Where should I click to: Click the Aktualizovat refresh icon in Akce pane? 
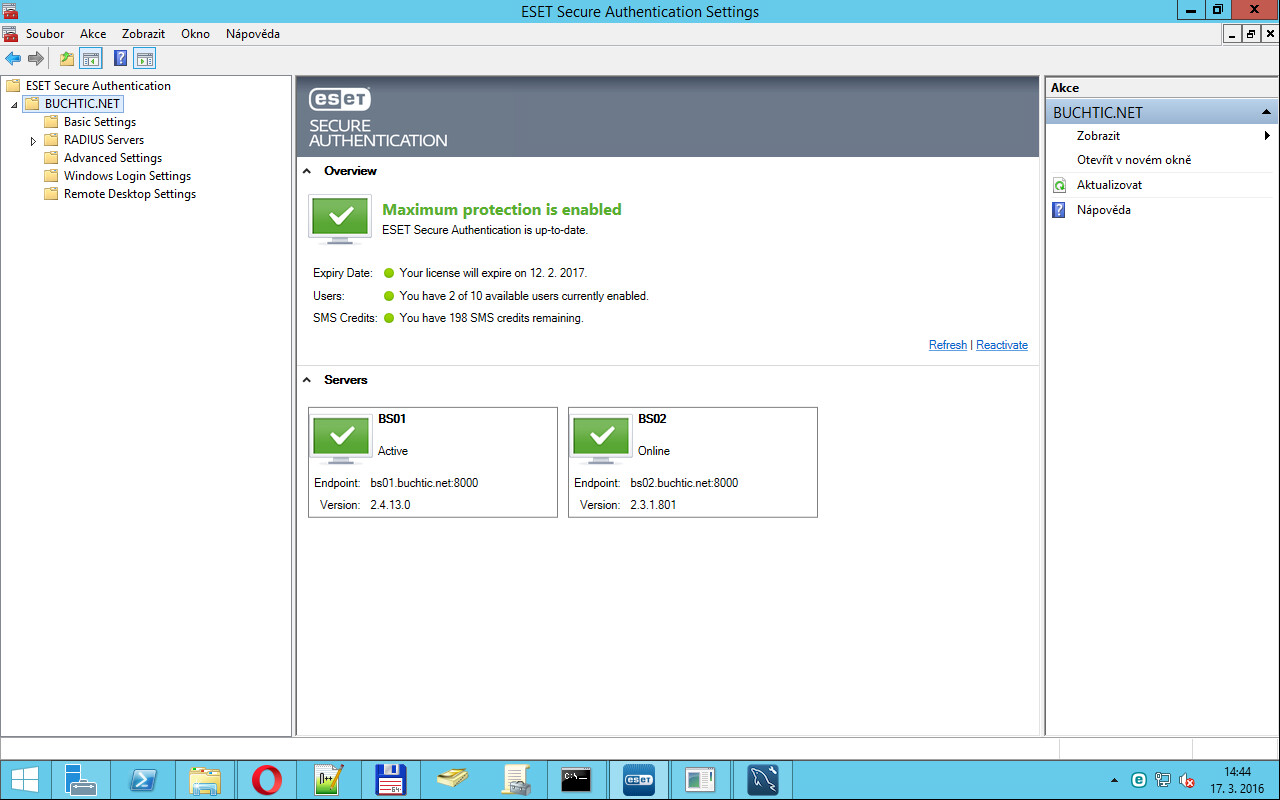pyautogui.click(x=1060, y=185)
